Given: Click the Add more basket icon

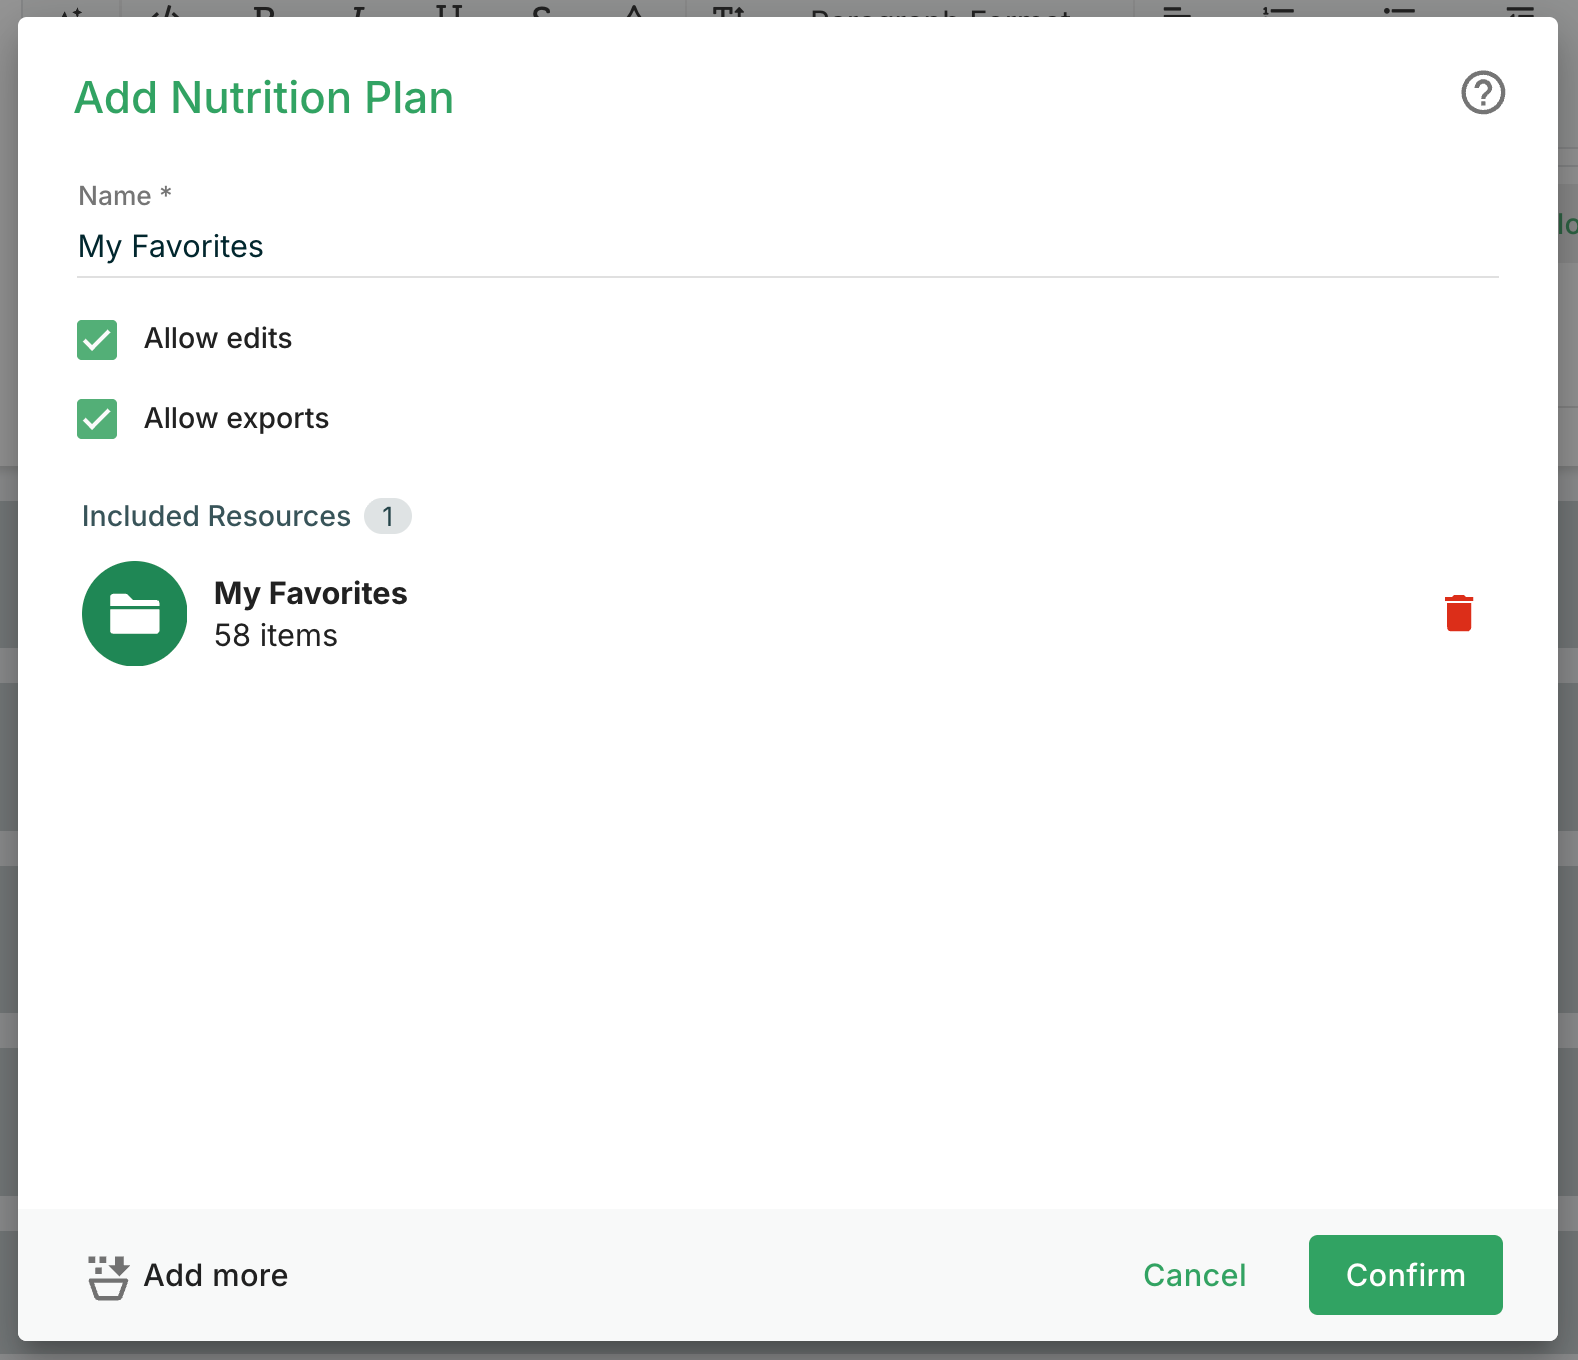Looking at the screenshot, I should (108, 1277).
